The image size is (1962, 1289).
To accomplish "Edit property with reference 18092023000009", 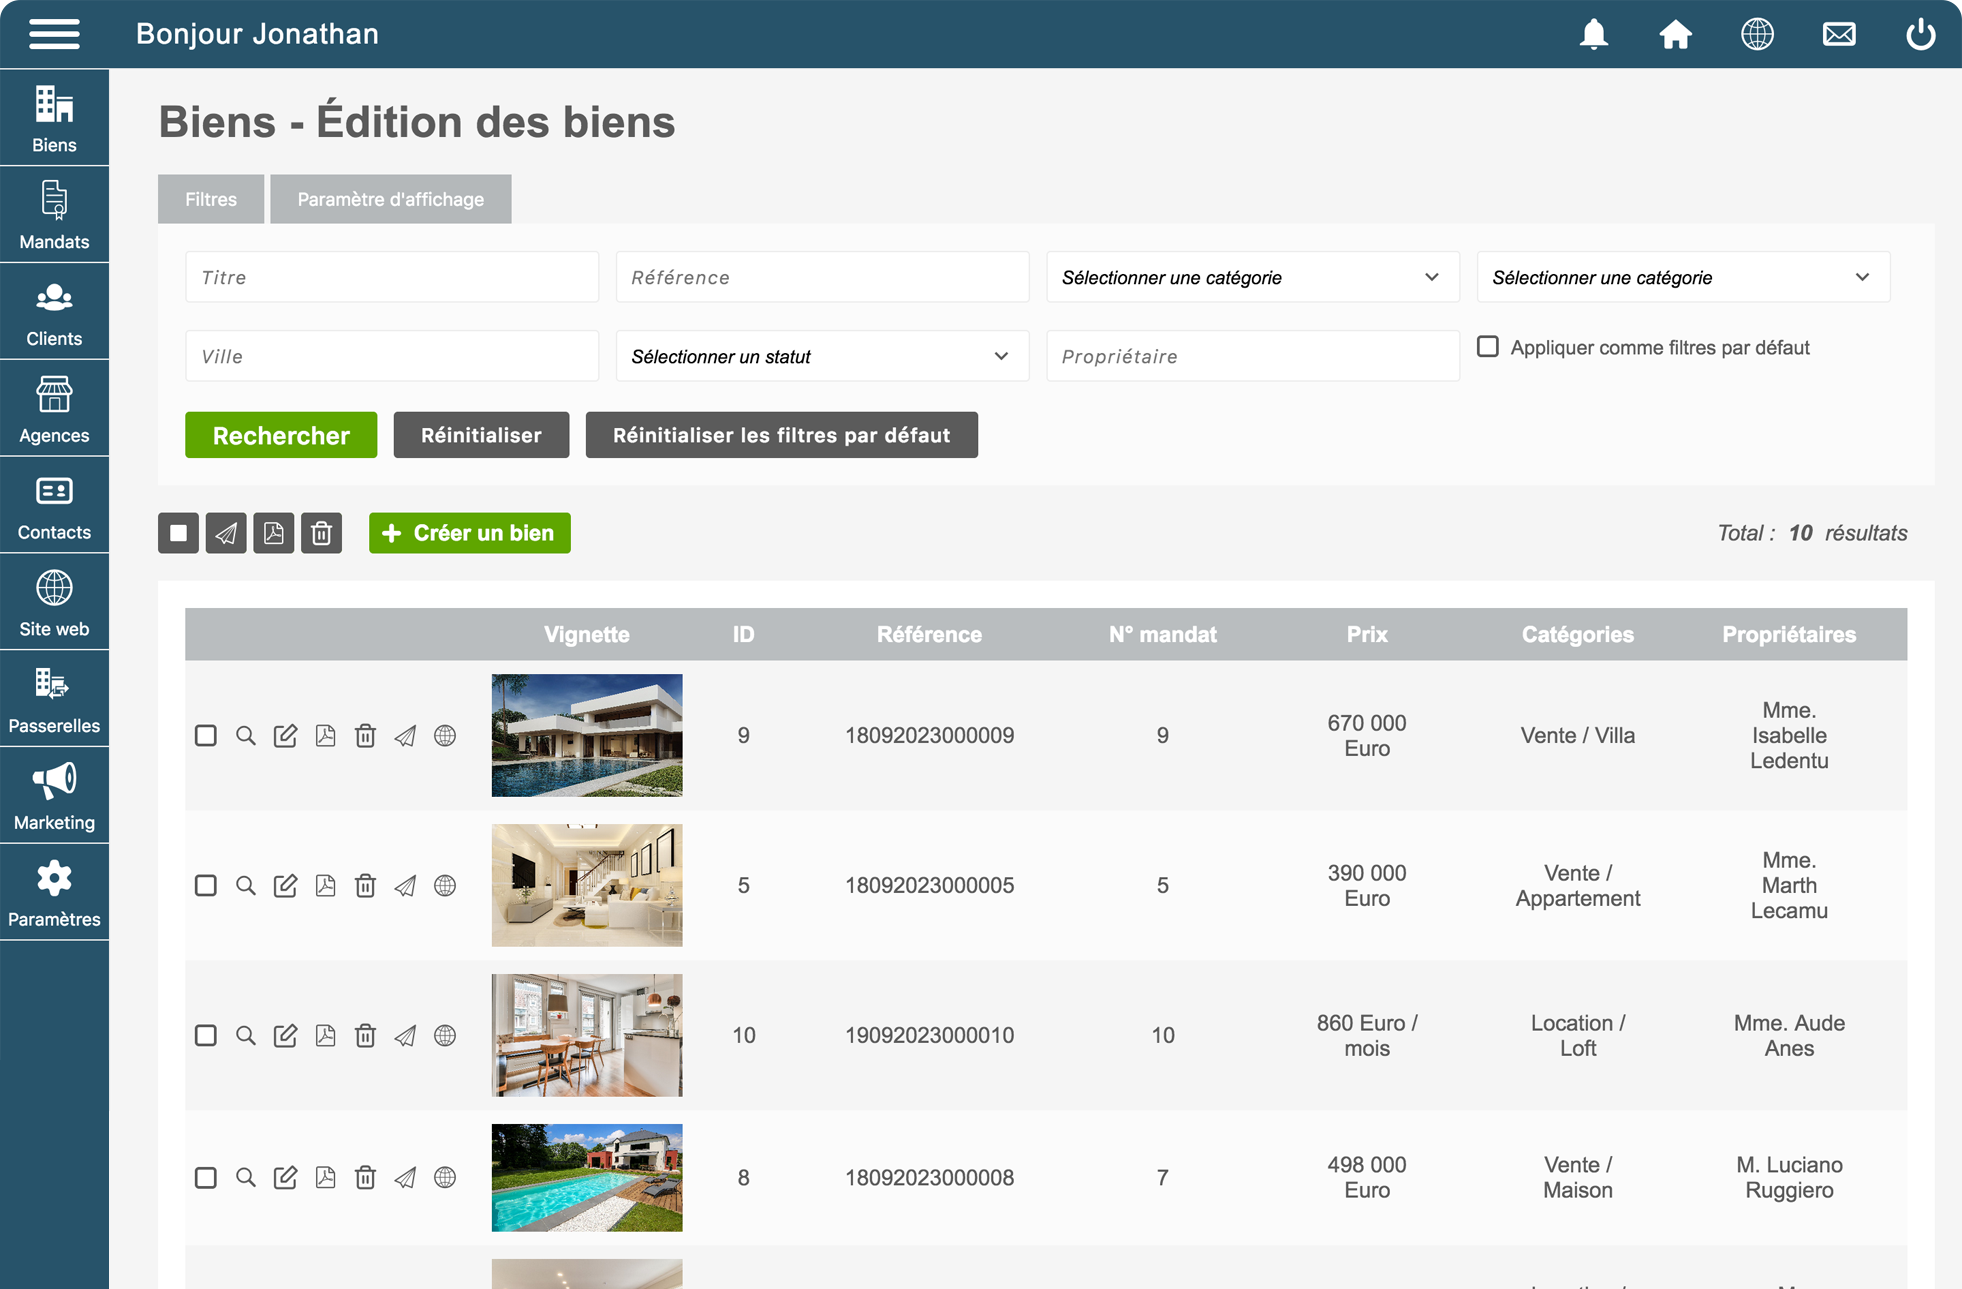I will [285, 736].
